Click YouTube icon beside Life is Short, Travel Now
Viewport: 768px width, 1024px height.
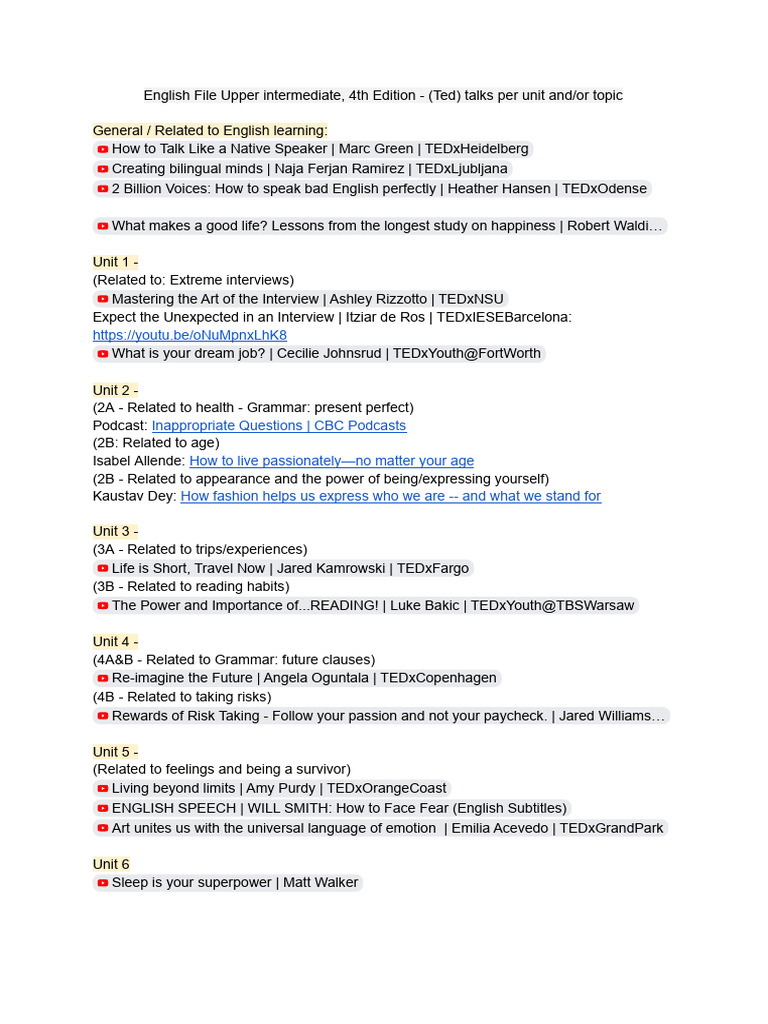[103, 569]
